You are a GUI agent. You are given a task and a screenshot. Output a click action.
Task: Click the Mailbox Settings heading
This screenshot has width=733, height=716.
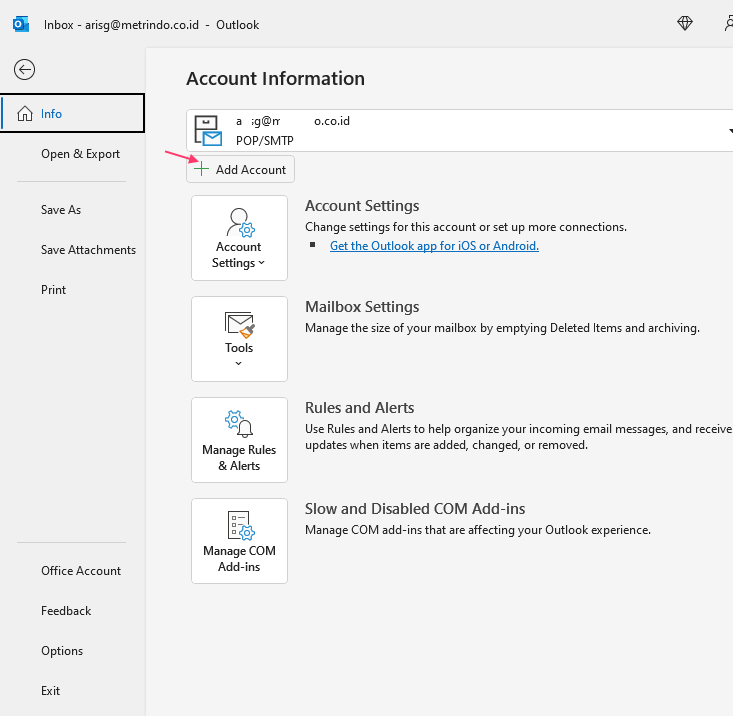pyautogui.click(x=362, y=307)
